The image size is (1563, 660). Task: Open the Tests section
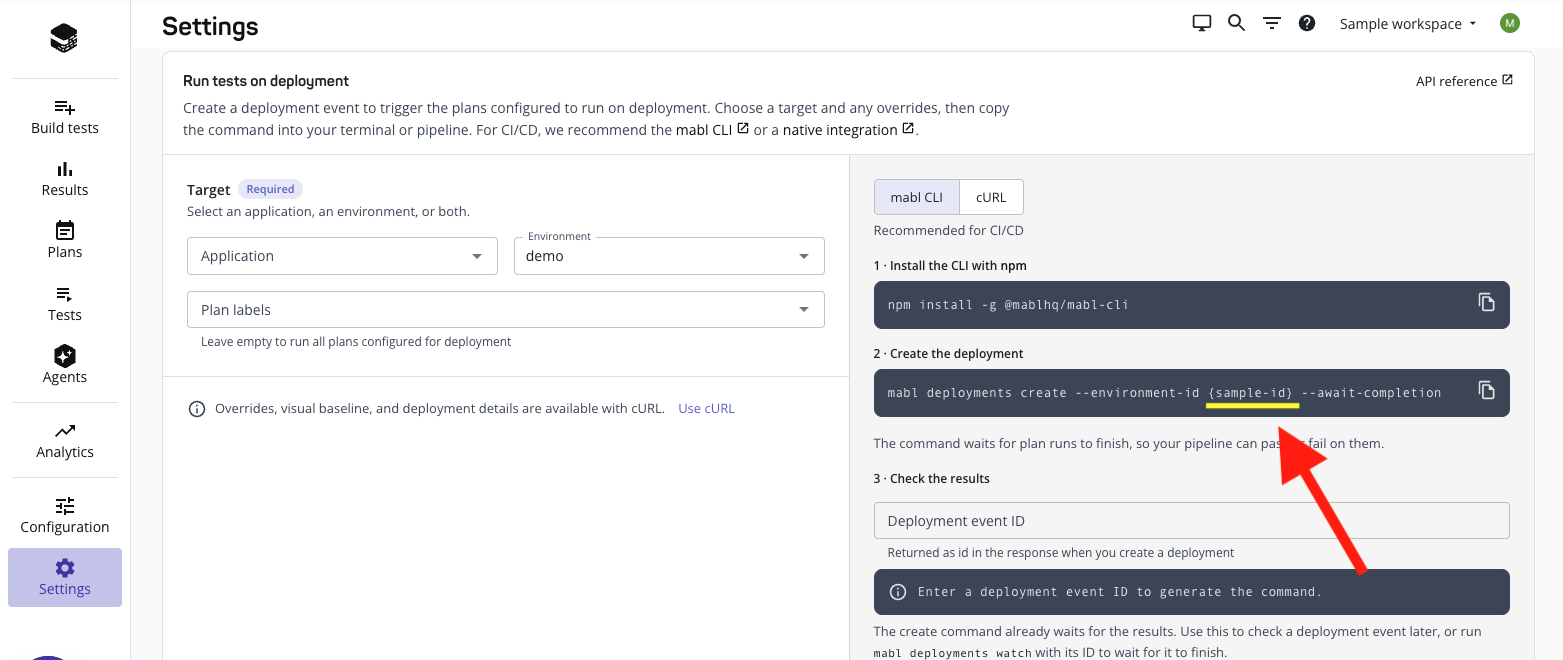pyautogui.click(x=65, y=304)
